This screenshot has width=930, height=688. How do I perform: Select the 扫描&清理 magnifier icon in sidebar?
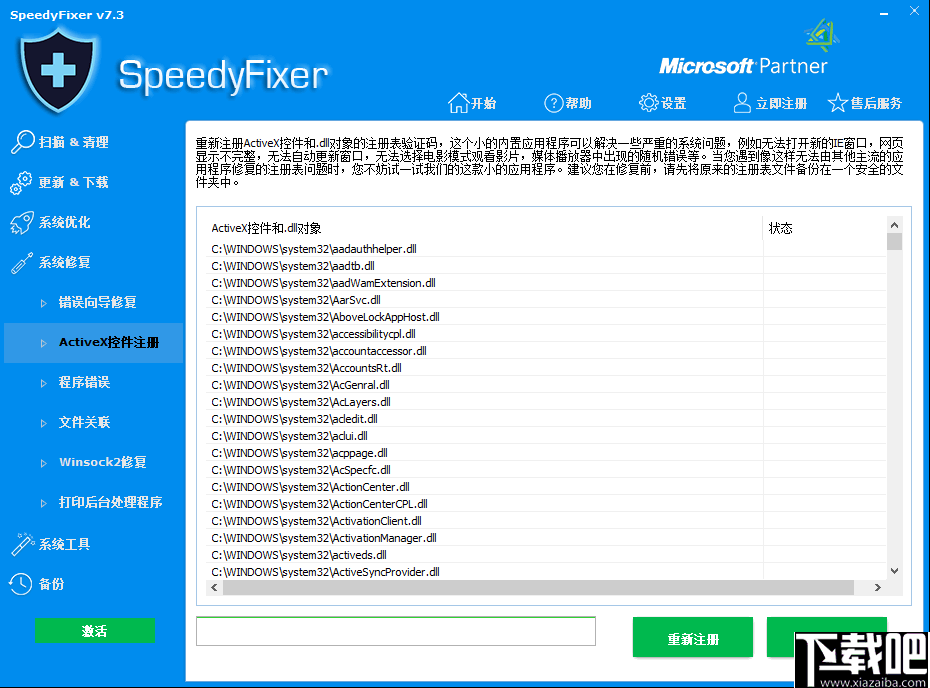(21, 141)
